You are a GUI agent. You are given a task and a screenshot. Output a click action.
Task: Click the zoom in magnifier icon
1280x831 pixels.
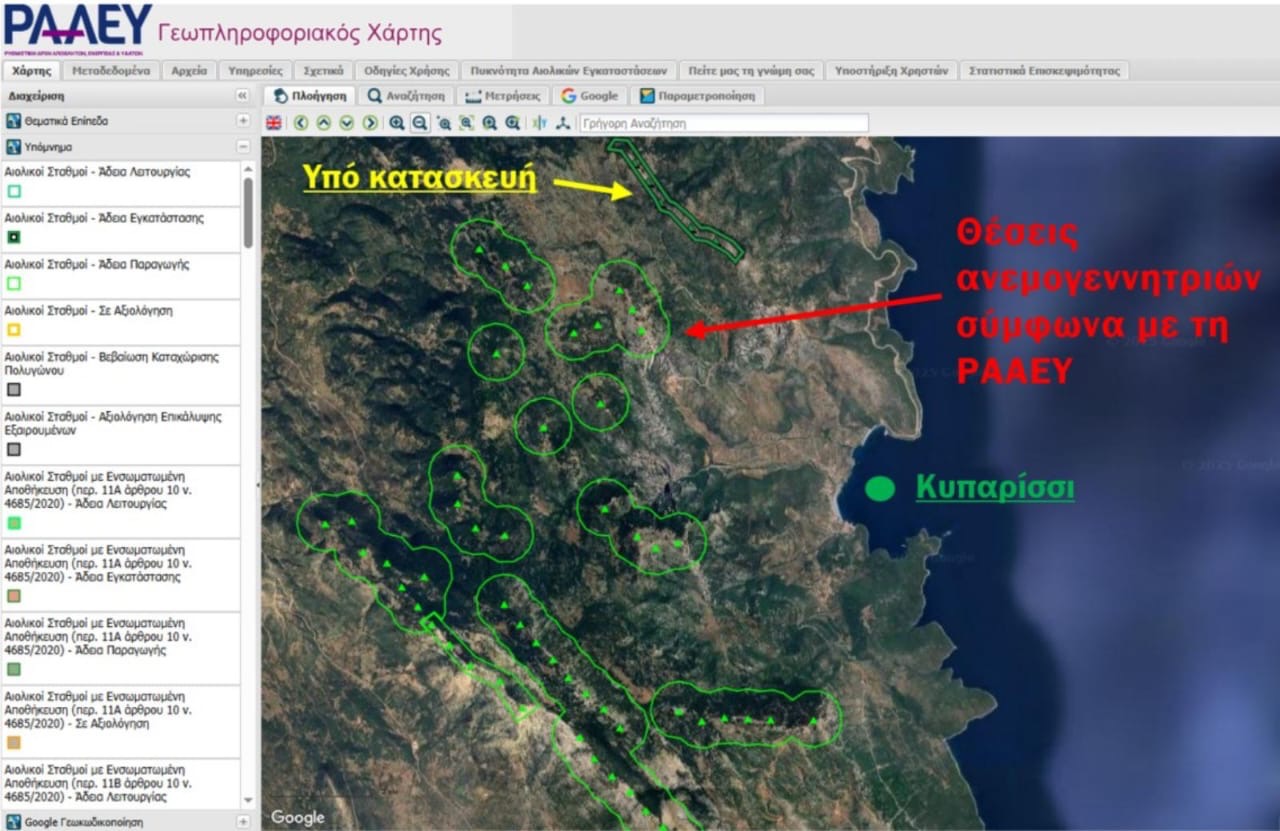click(x=397, y=123)
